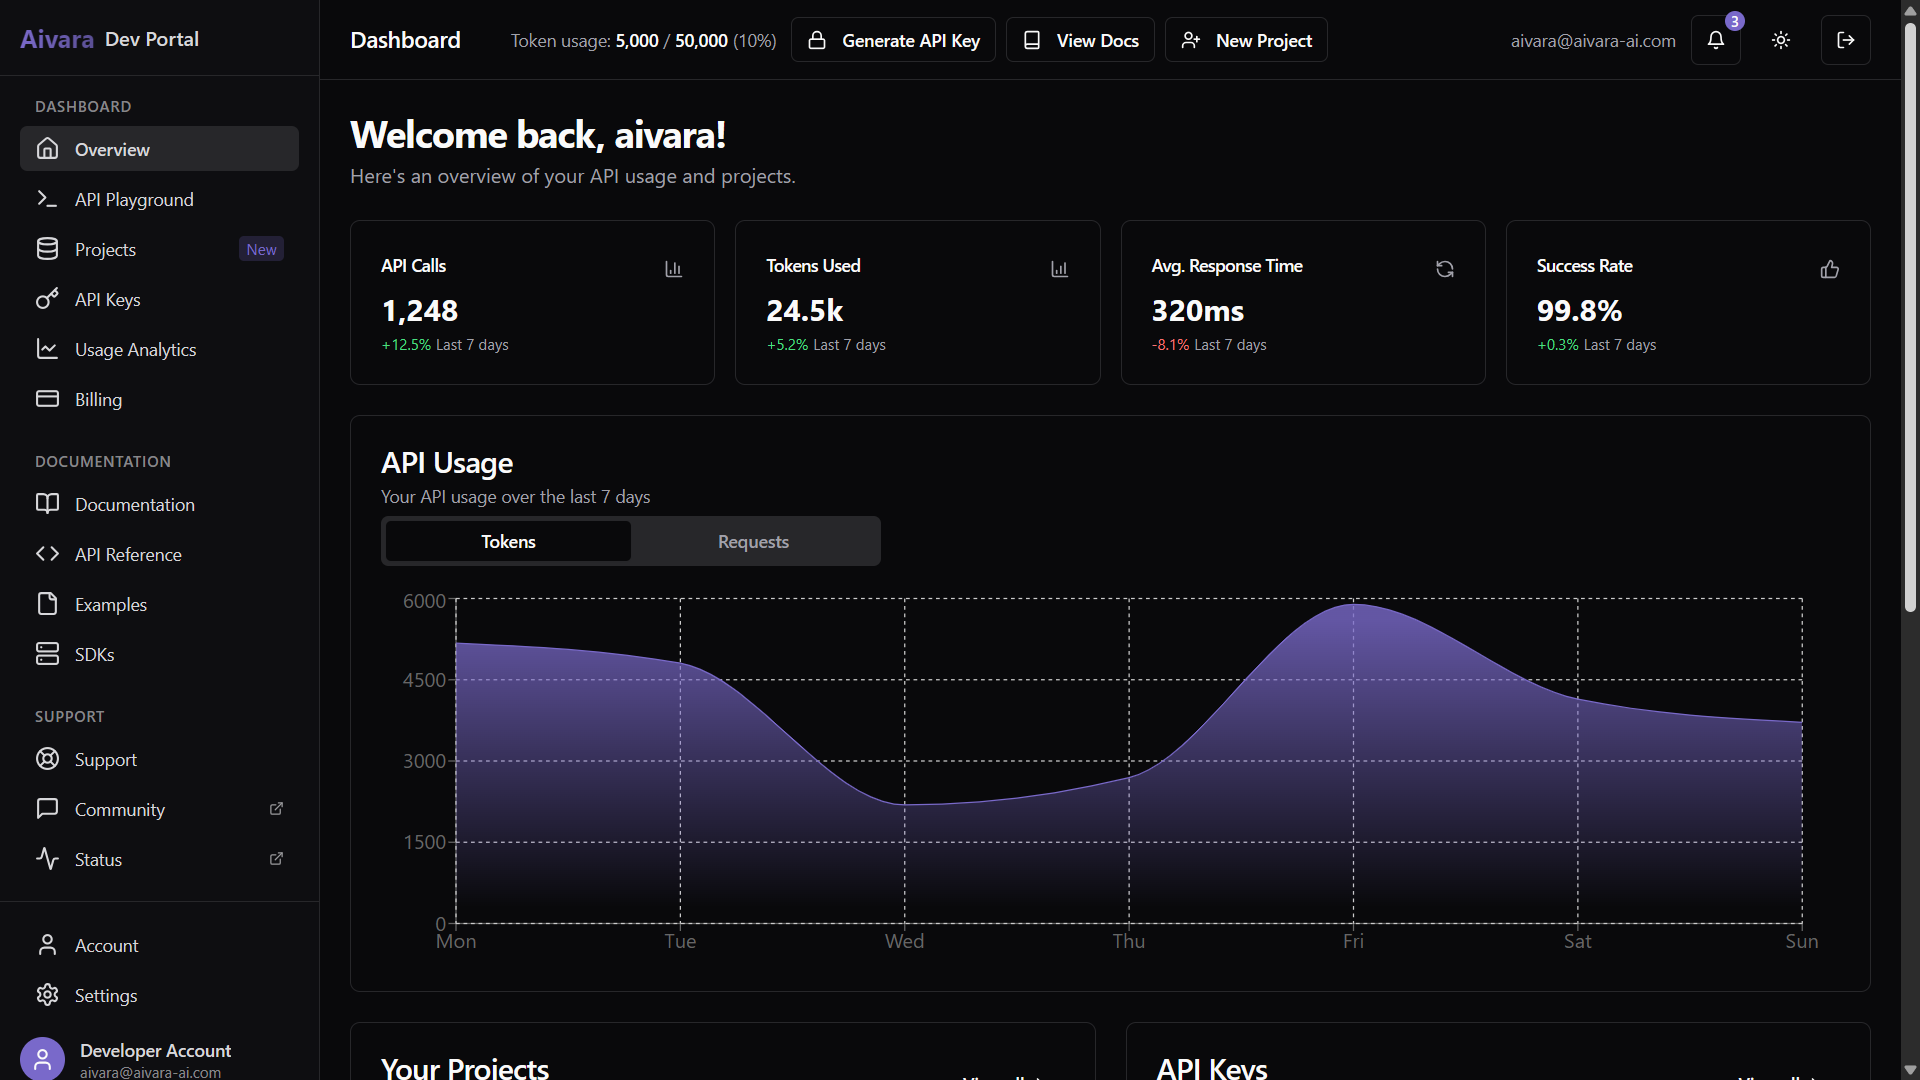Go to Usage Analytics in sidebar
Viewport: 1920px width, 1080px height.
[135, 349]
